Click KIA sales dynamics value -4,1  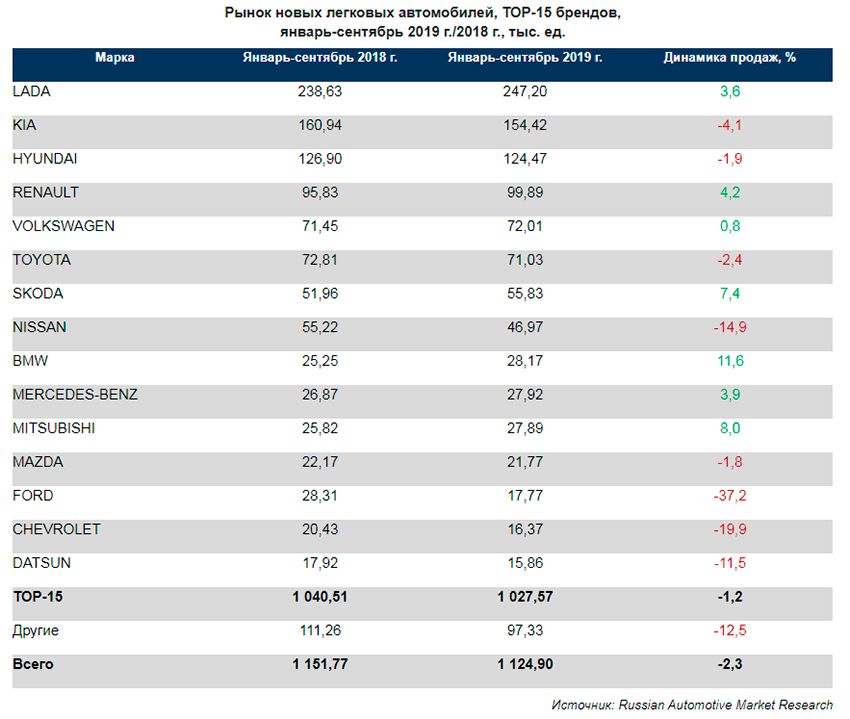pyautogui.click(x=730, y=125)
